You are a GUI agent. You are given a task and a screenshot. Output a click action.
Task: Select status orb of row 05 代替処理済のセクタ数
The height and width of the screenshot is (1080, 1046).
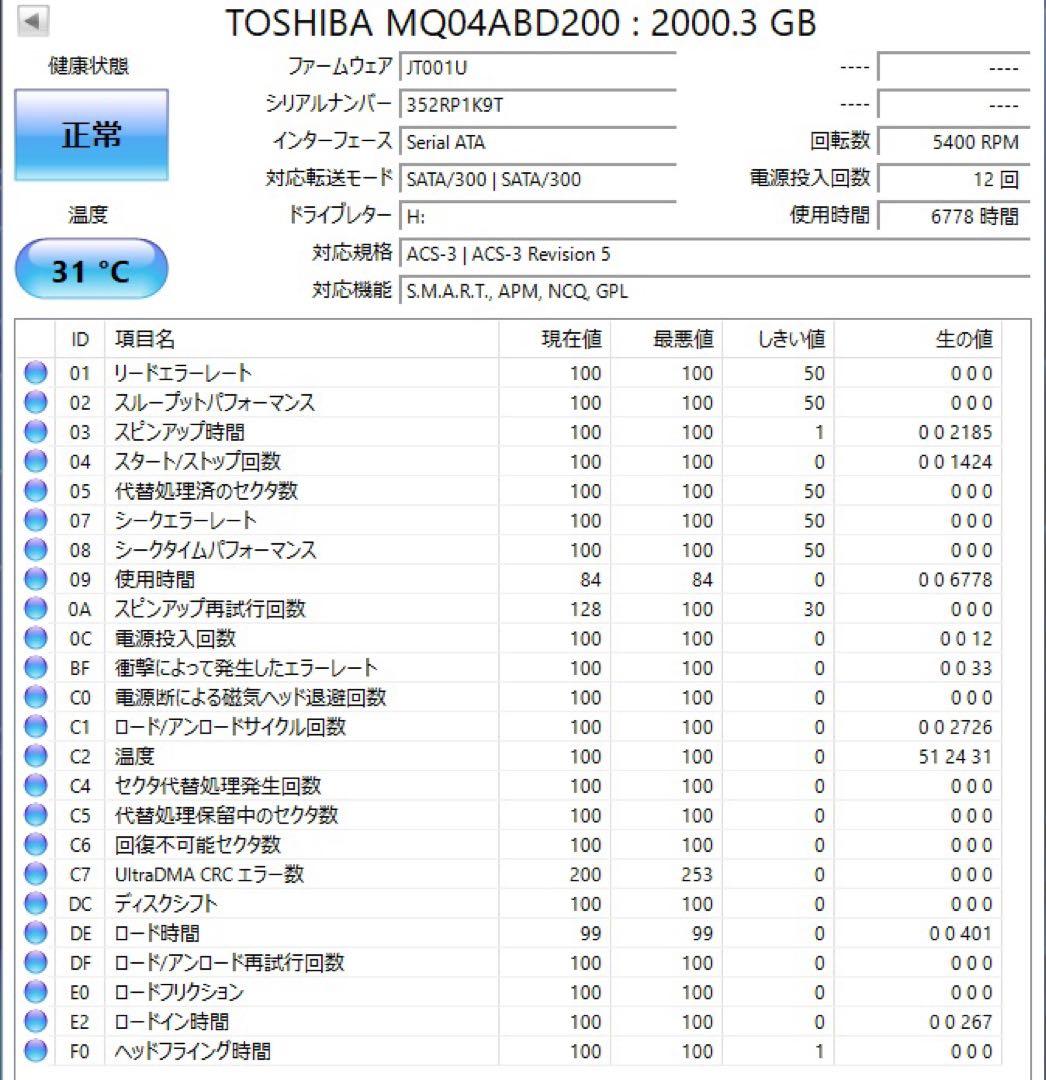click(36, 491)
